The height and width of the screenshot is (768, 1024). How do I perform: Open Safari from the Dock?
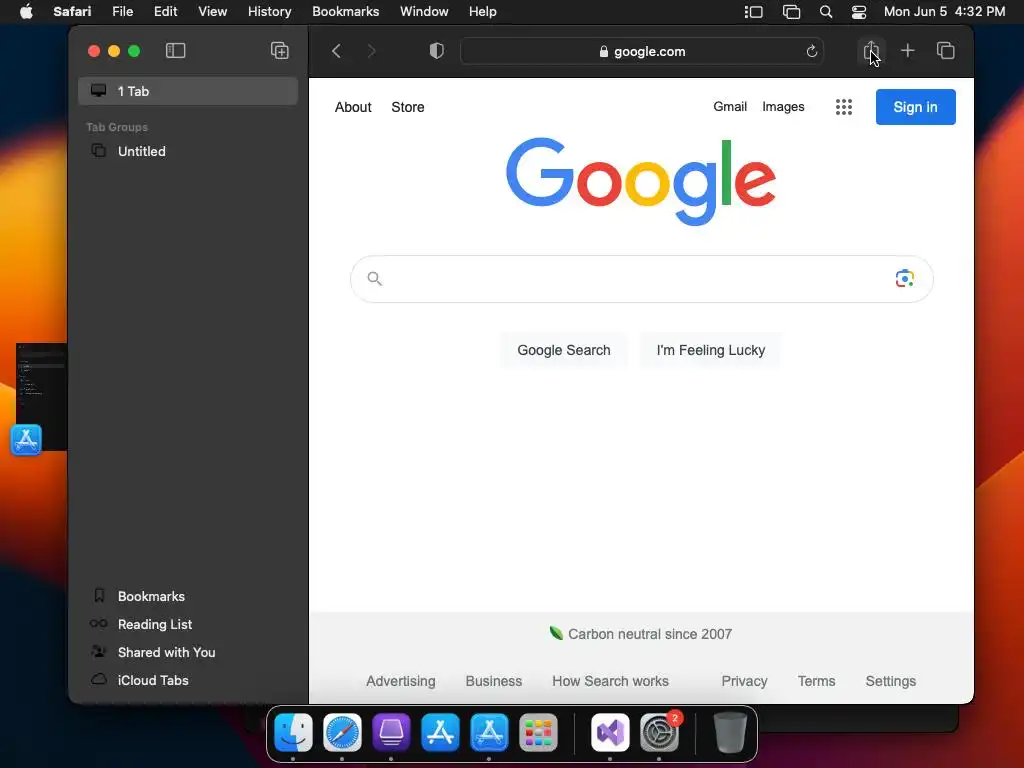point(342,732)
